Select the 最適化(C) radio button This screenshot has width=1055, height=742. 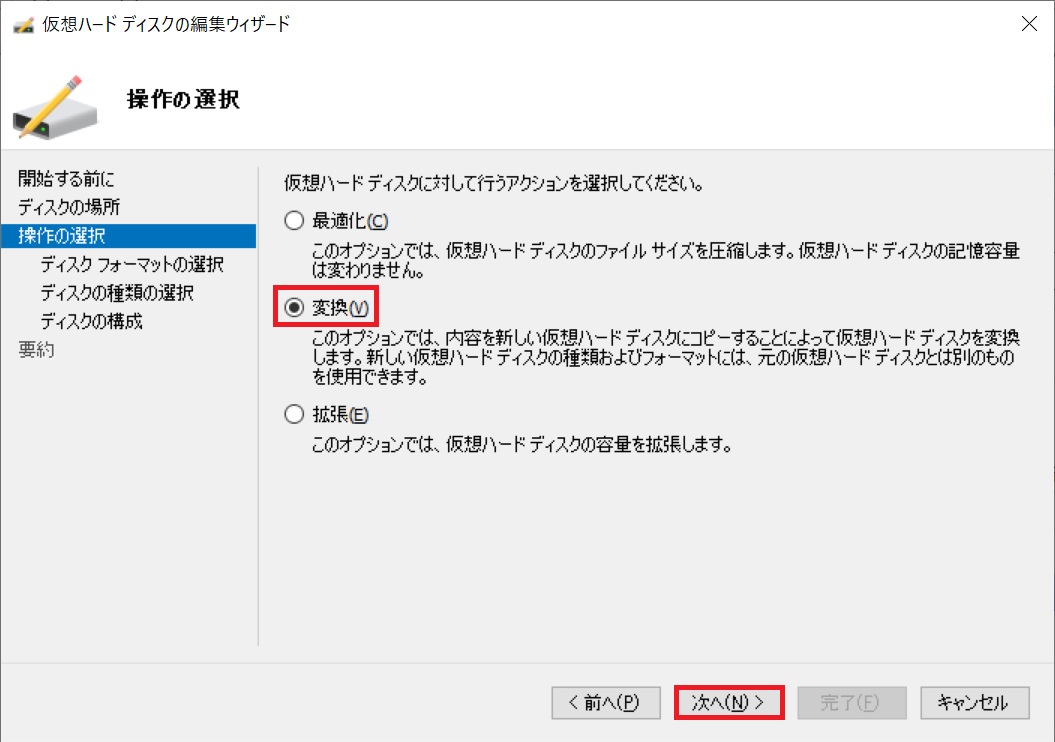[x=336, y=221]
